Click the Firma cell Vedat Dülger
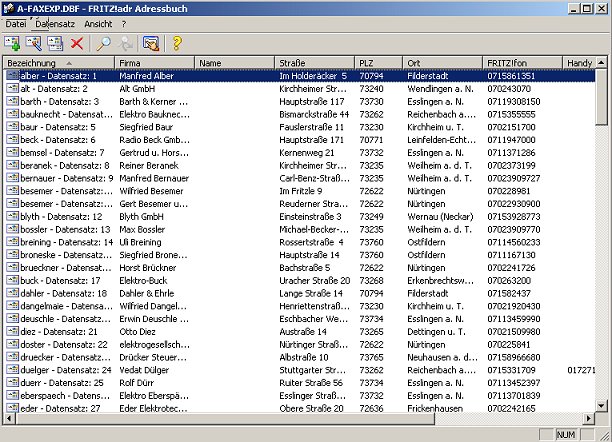This screenshot has width=612, height=442. 144,370
